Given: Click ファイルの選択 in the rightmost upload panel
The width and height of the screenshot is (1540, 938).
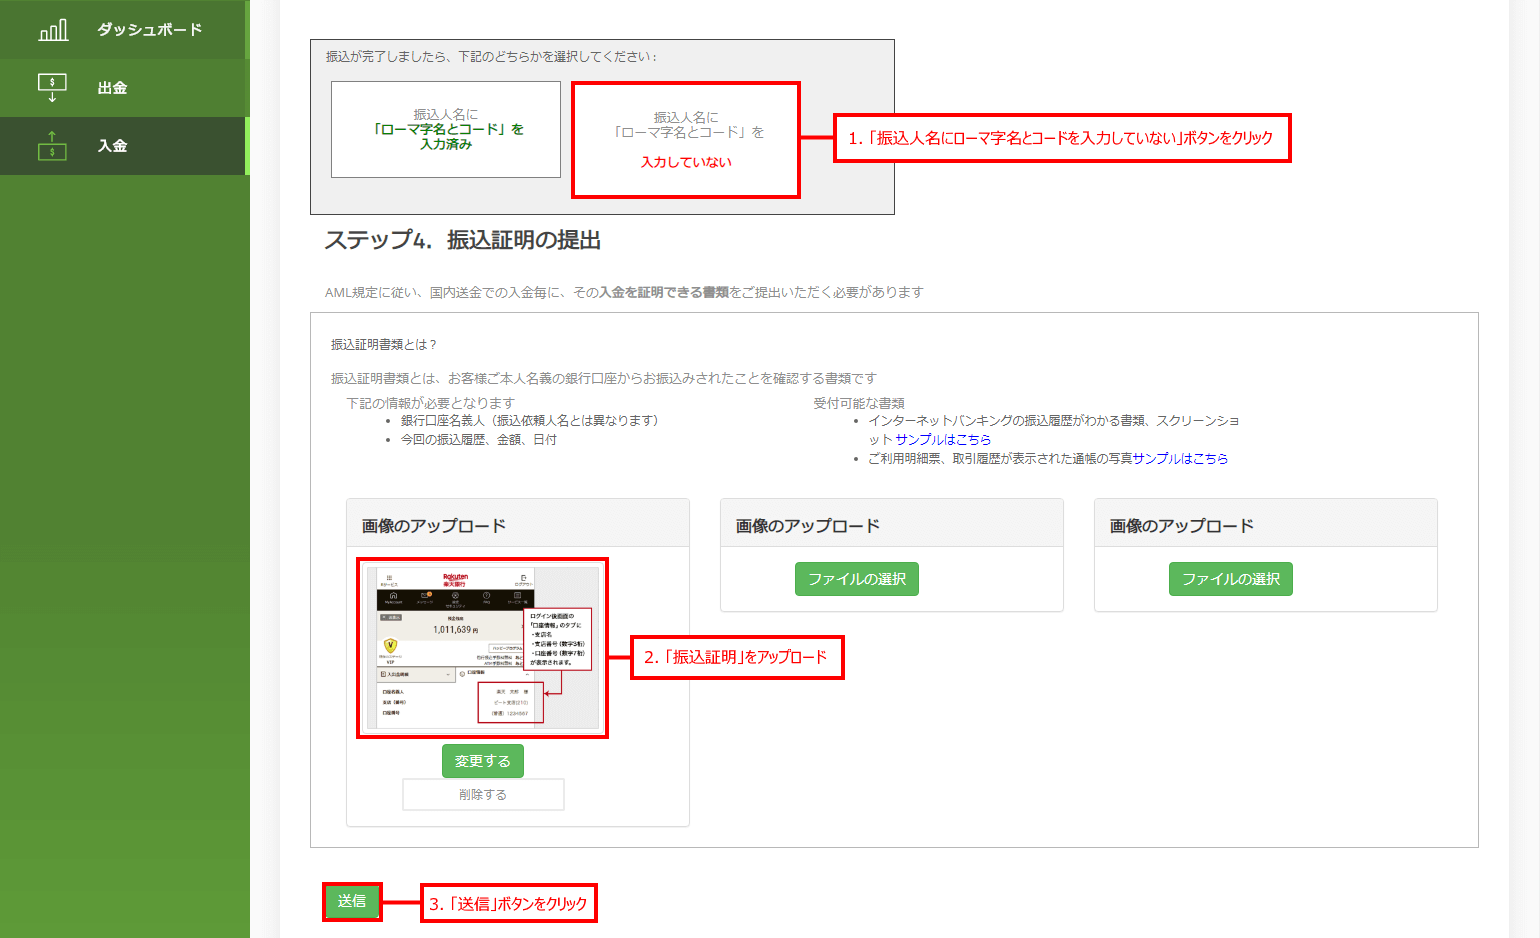Looking at the screenshot, I should tap(1230, 578).
